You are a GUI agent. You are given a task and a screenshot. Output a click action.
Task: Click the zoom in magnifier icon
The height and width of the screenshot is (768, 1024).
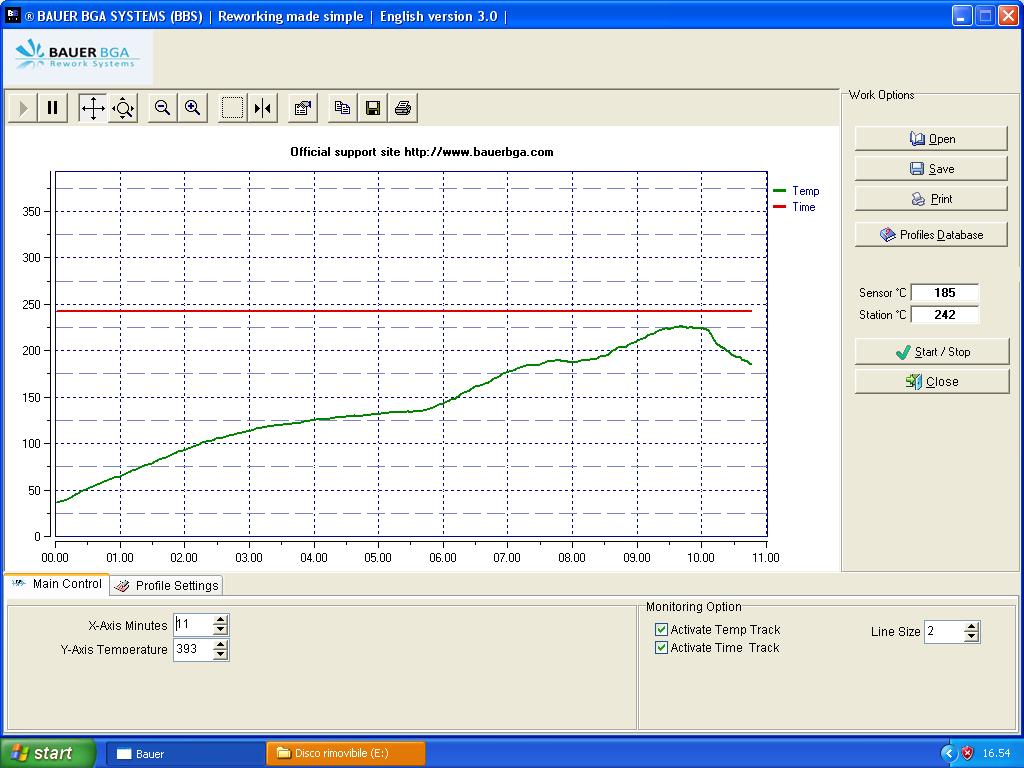click(193, 108)
